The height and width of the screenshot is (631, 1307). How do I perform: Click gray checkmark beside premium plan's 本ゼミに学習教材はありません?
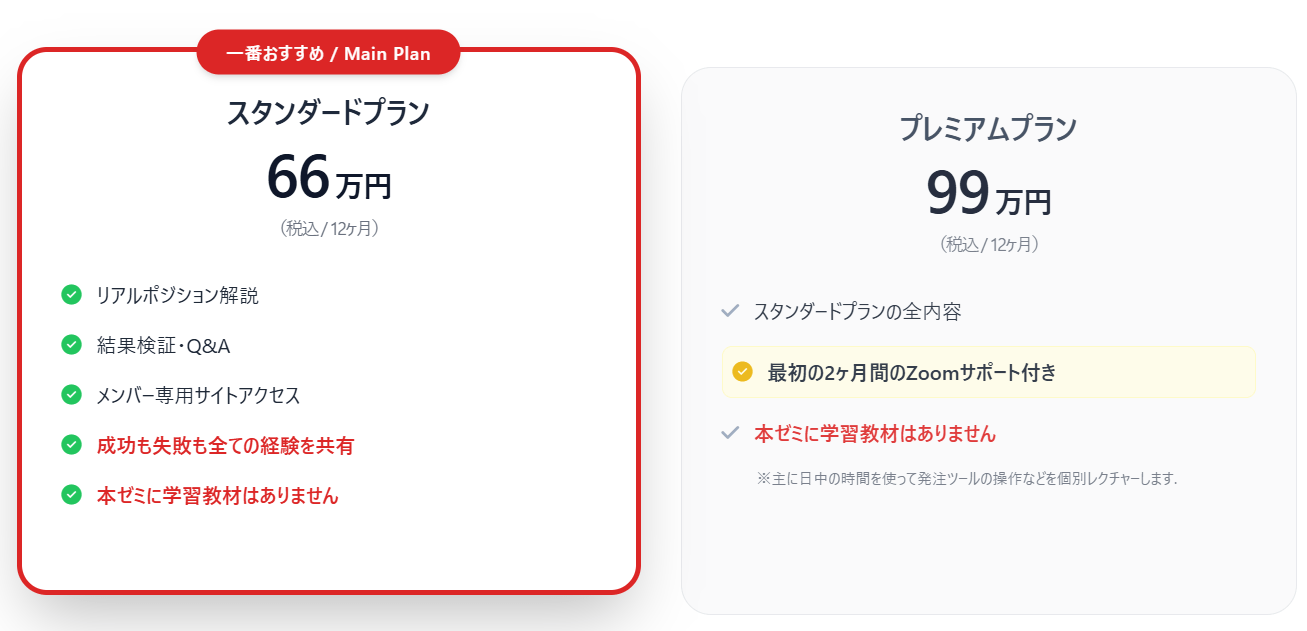(730, 433)
